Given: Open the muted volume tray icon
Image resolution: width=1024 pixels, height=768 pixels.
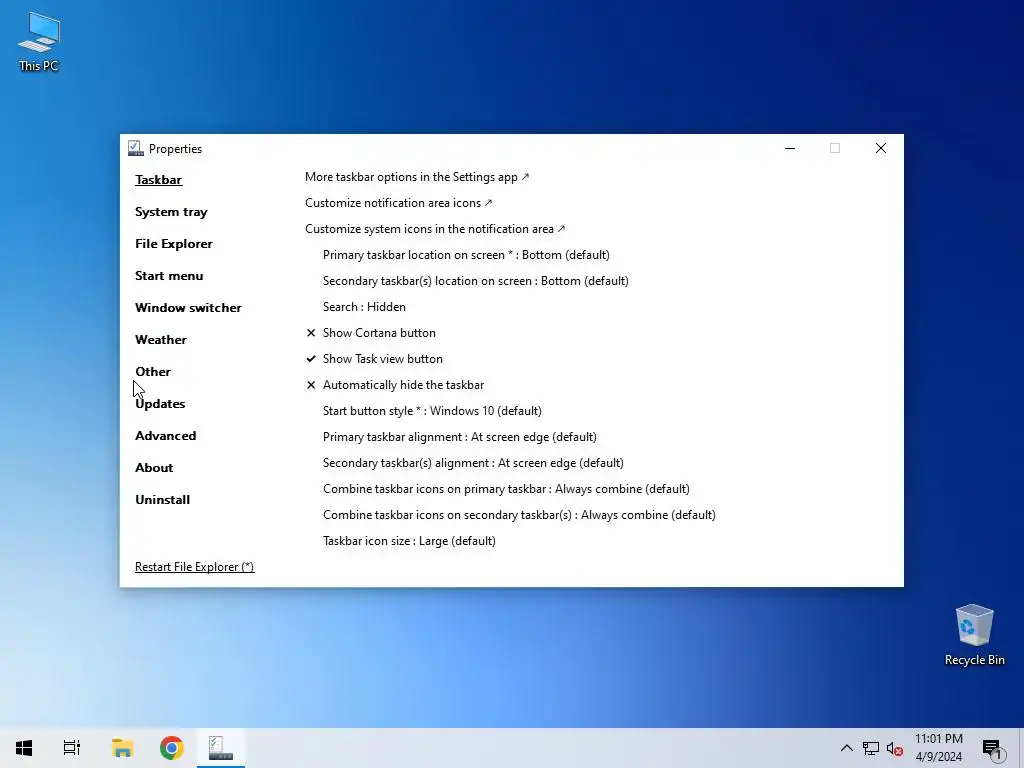Looking at the screenshot, I should pos(895,749).
